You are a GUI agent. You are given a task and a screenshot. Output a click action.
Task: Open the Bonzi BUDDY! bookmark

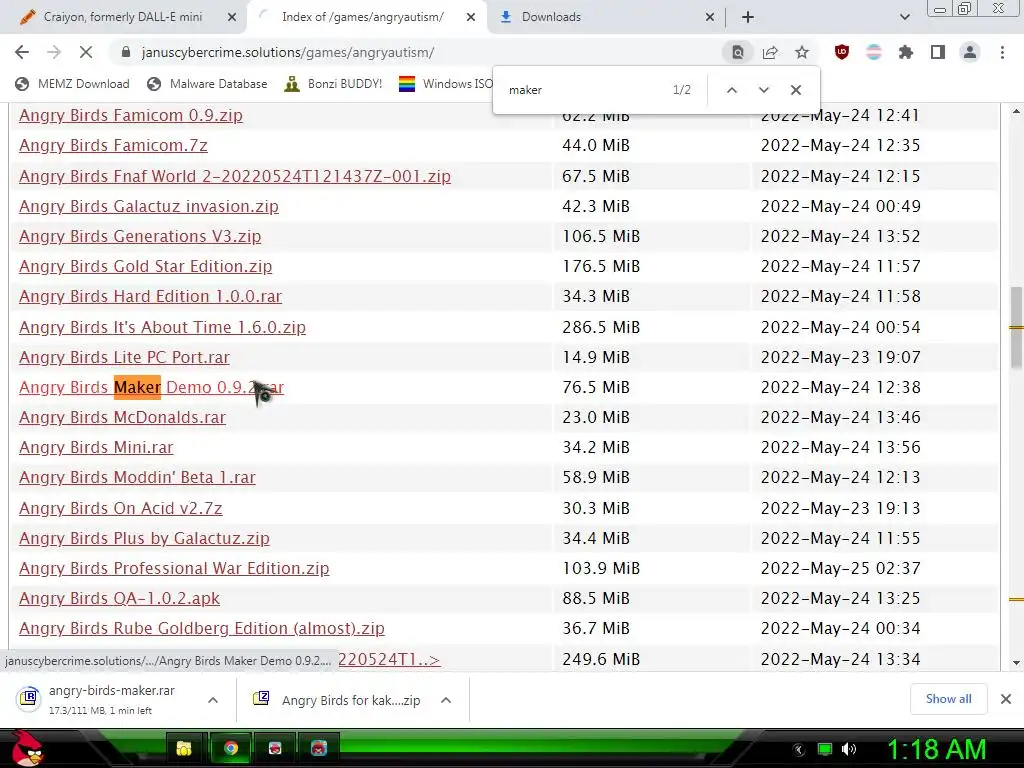pos(333,84)
